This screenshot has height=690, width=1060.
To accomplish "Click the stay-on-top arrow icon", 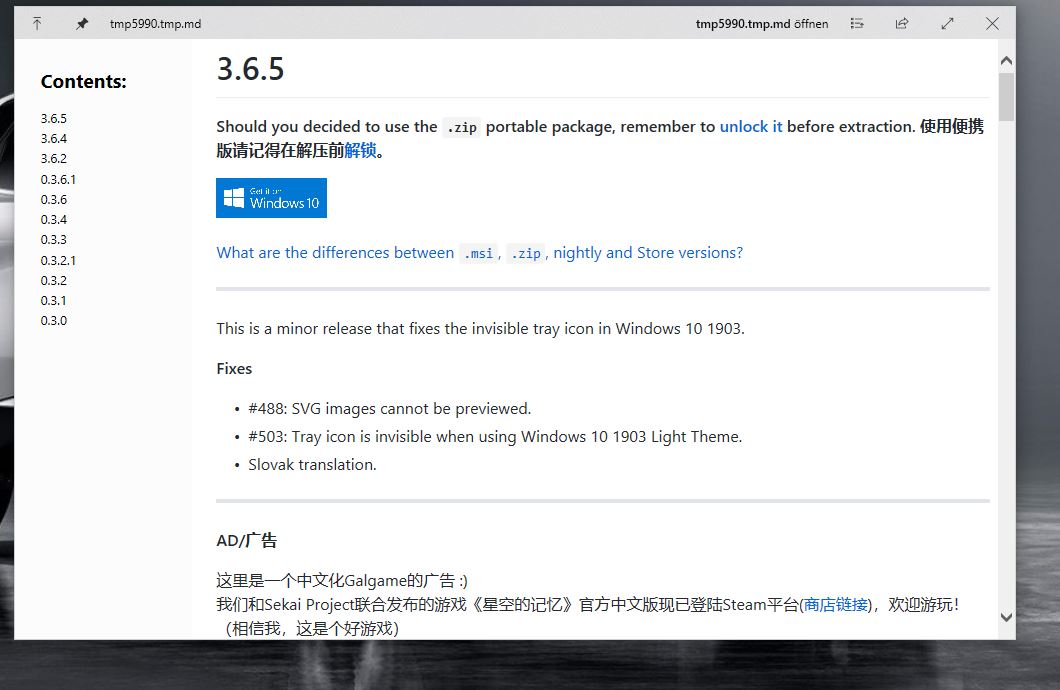I will (37, 24).
